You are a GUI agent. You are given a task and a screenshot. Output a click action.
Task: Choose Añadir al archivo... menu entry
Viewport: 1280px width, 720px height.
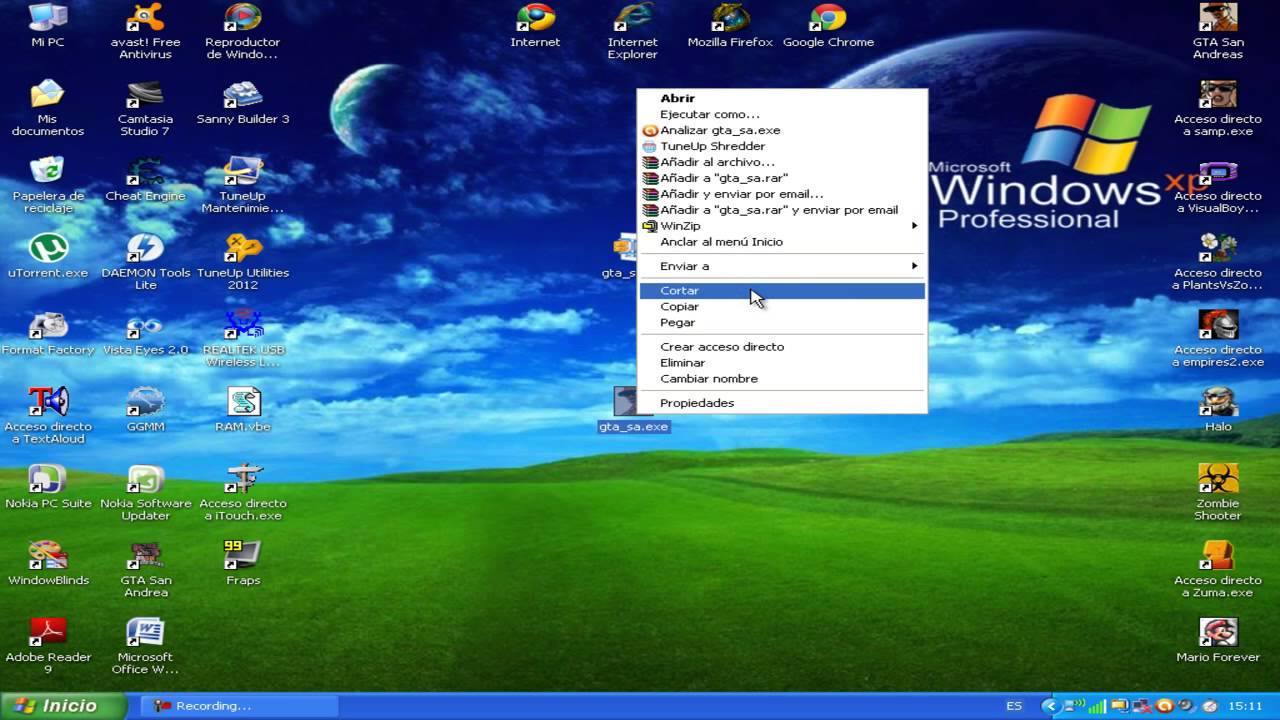pos(782,162)
